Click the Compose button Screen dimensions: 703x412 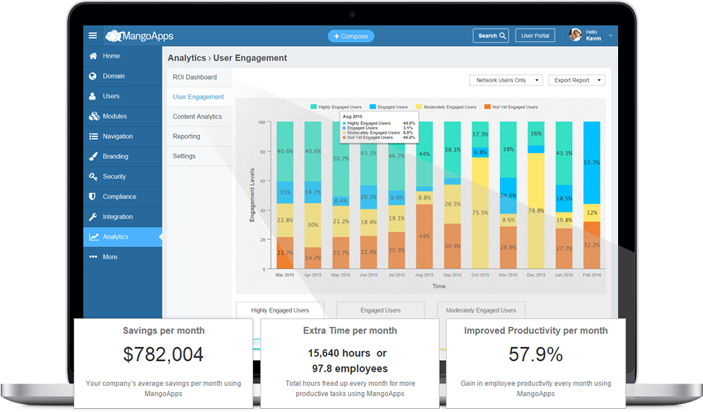[351, 36]
